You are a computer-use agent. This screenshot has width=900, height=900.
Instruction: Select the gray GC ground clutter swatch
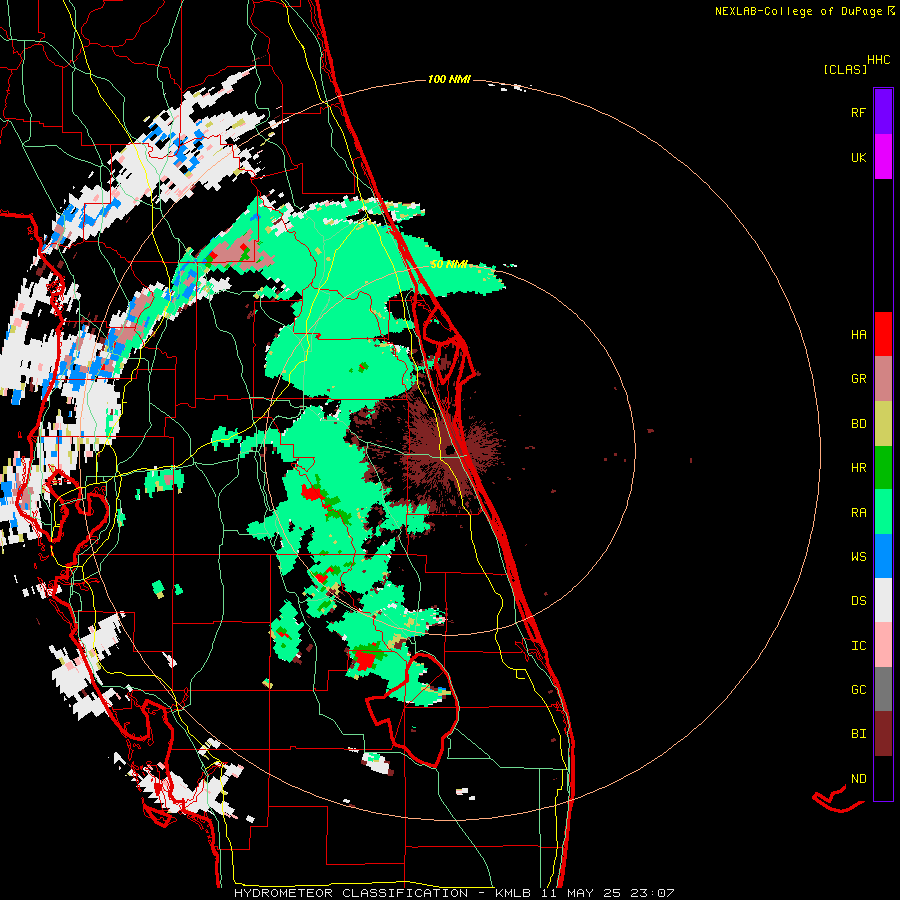883,689
